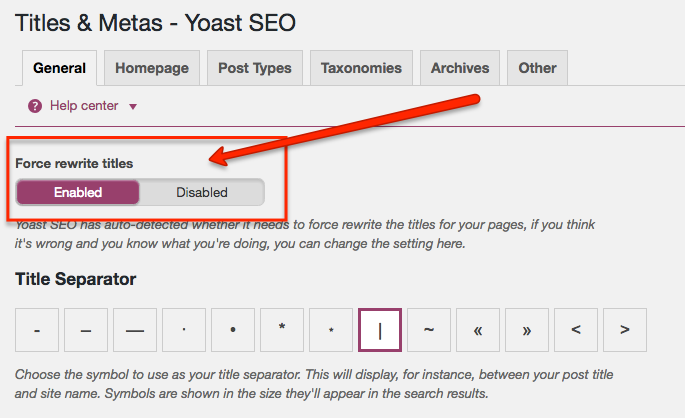Select the left double angle separator

[x=478, y=330]
